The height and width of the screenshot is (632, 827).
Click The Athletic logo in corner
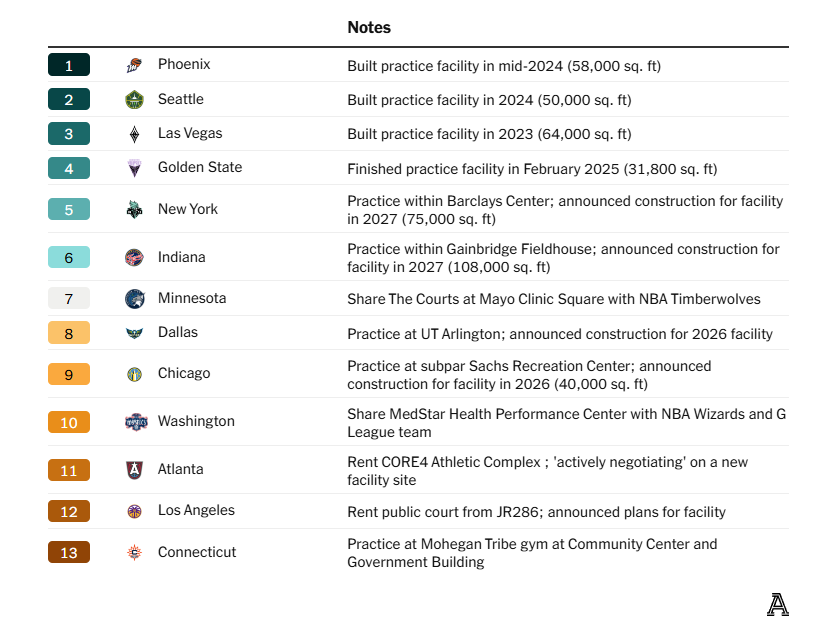777,604
